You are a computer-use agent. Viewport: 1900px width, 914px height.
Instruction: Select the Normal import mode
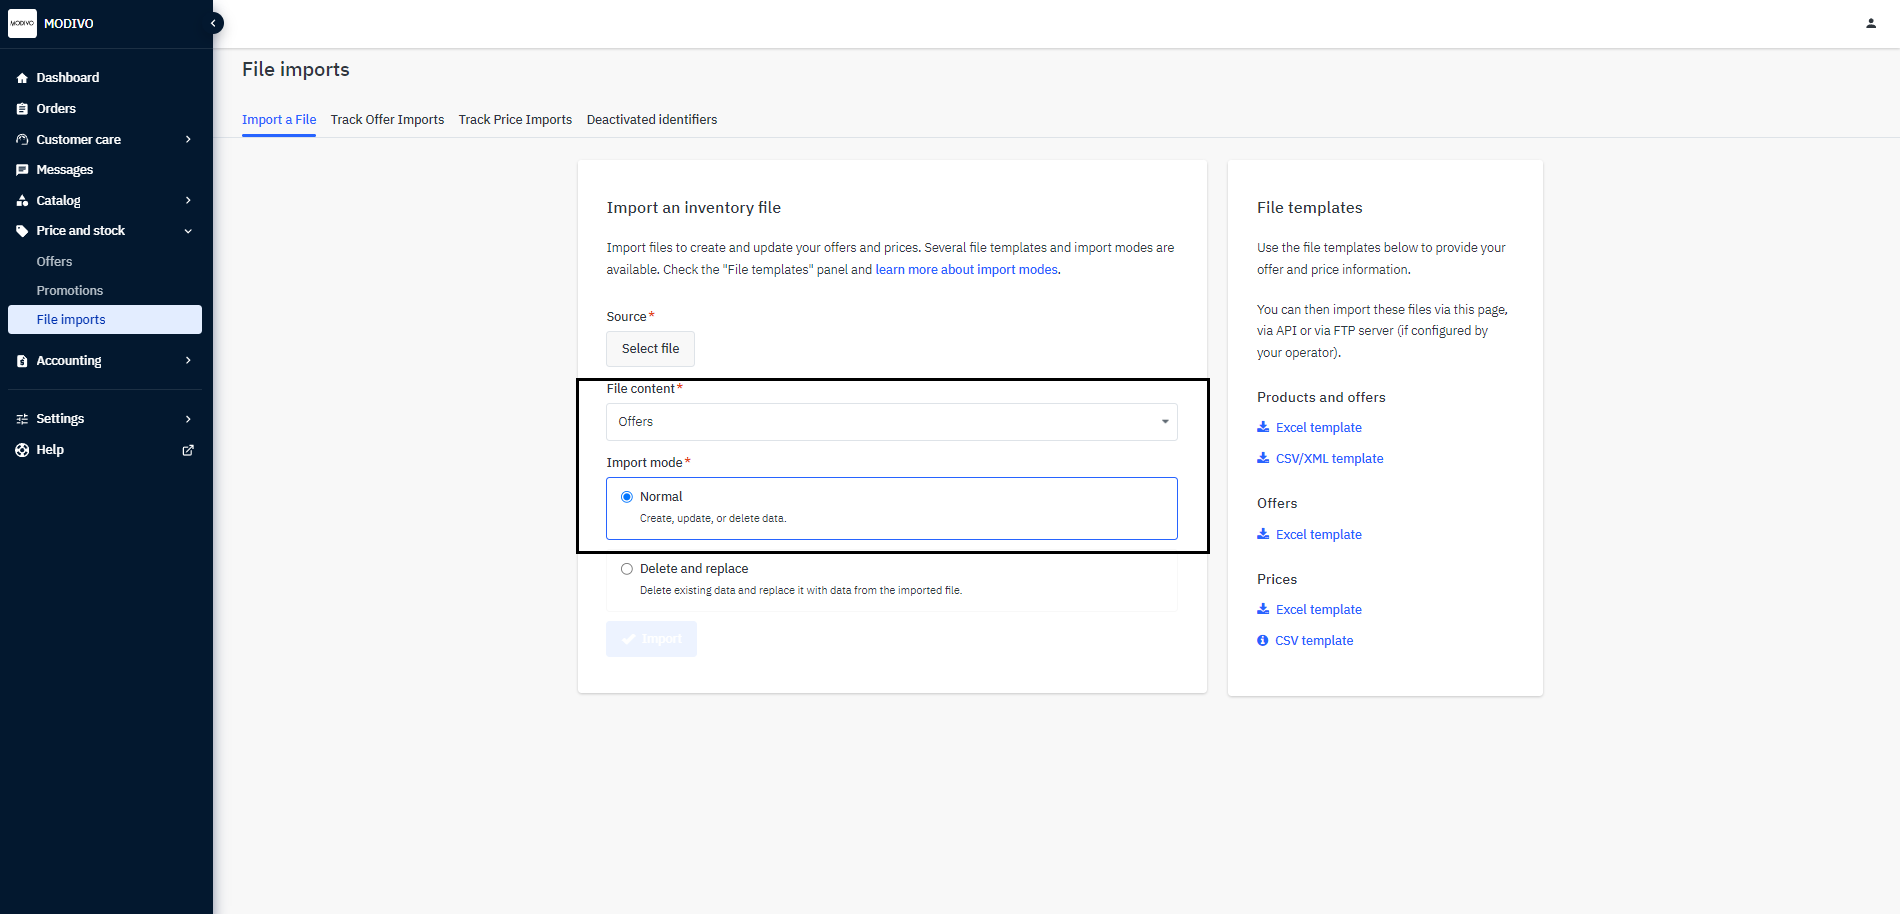(x=627, y=497)
